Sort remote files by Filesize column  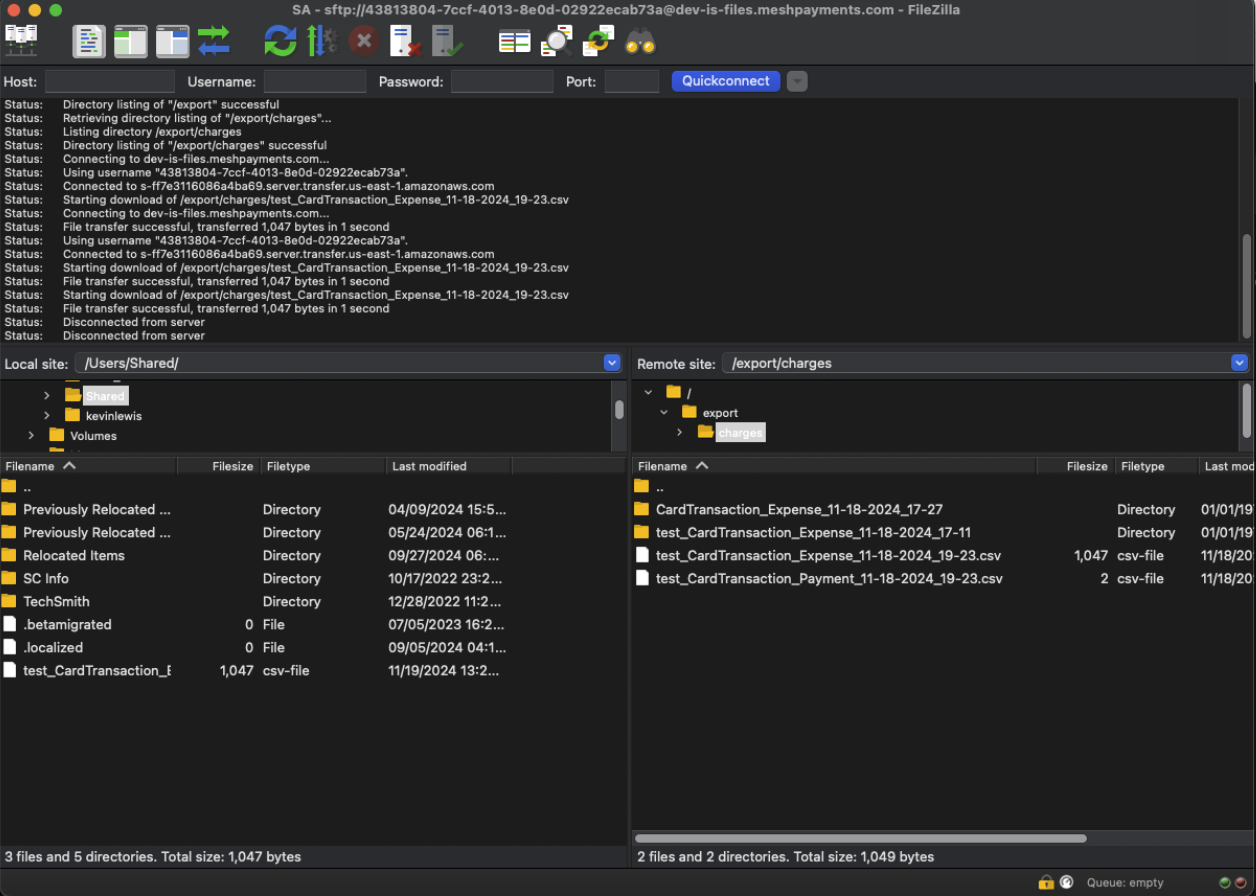coord(1076,466)
